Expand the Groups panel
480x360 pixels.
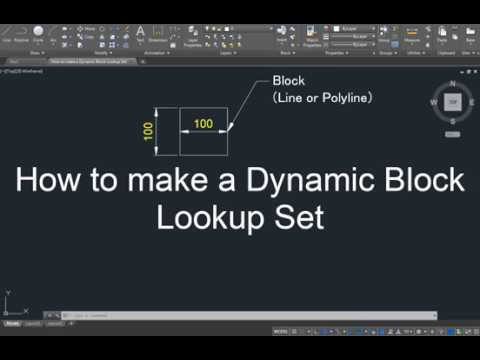click(388, 53)
